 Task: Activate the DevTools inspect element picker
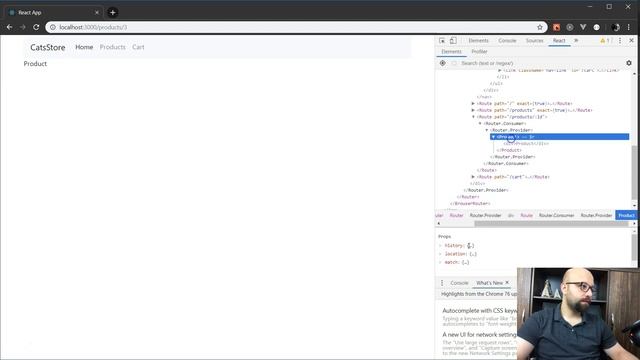click(x=442, y=40)
